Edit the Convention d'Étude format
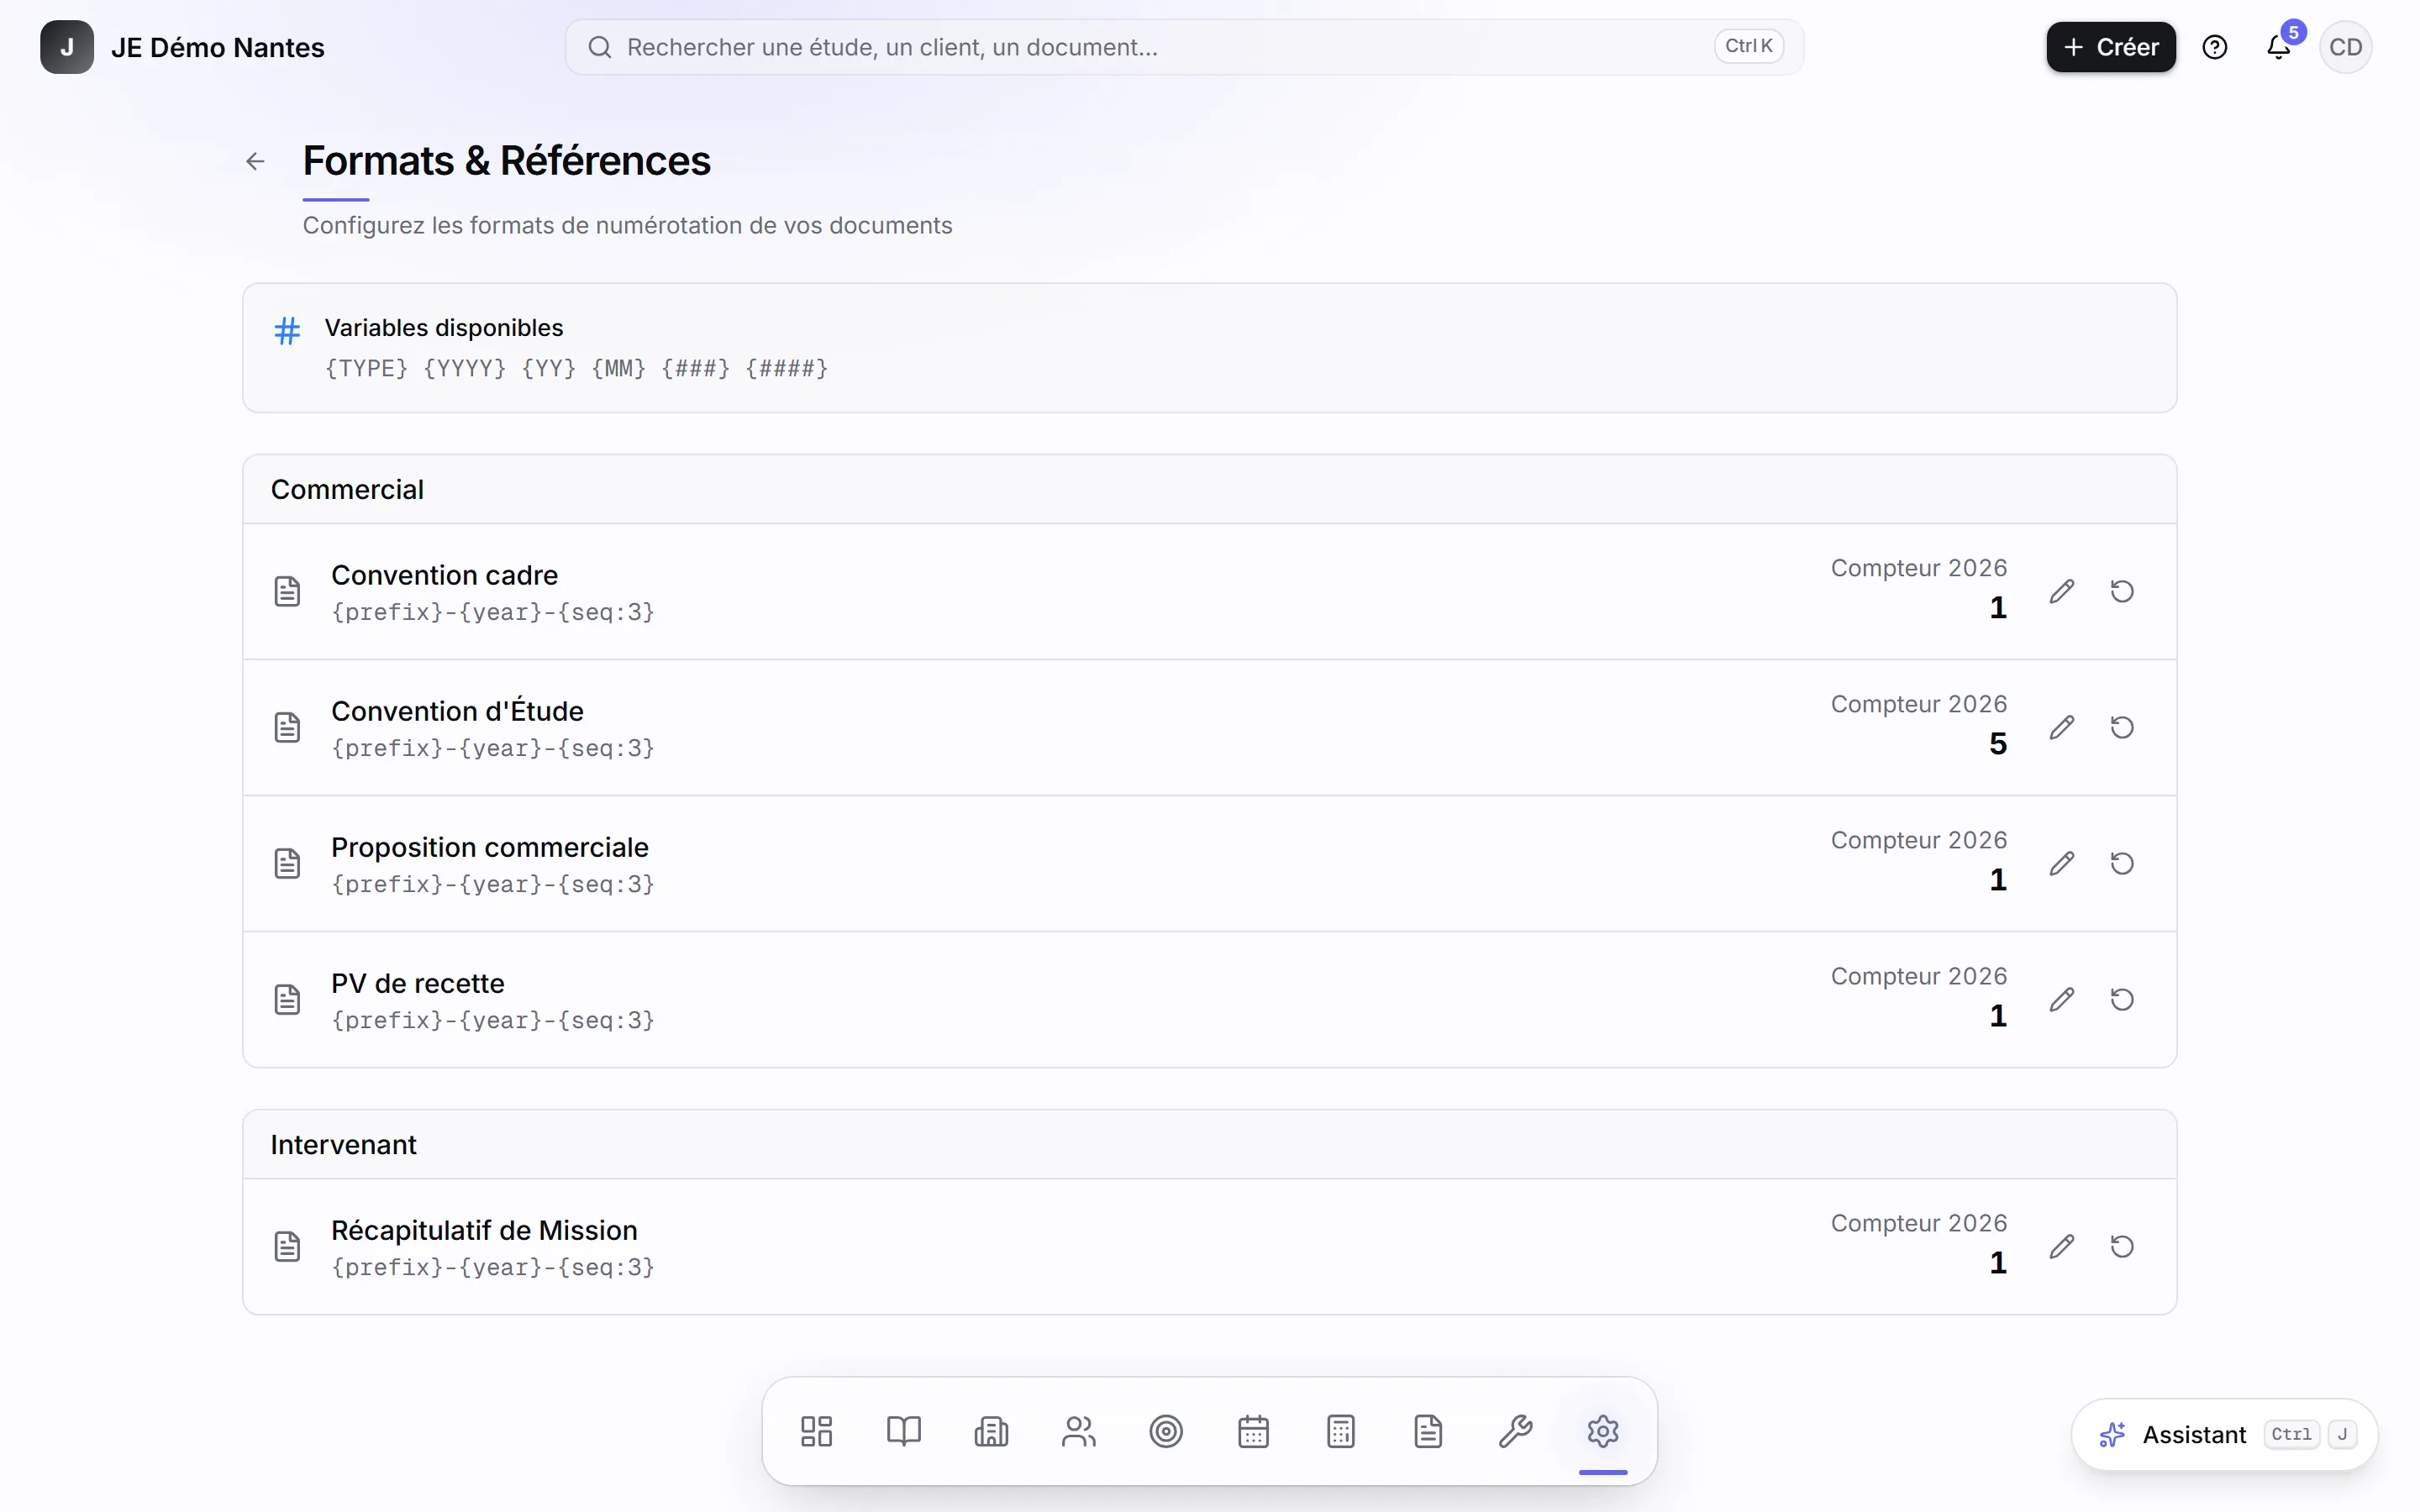This screenshot has height=1512, width=2420. point(2061,727)
